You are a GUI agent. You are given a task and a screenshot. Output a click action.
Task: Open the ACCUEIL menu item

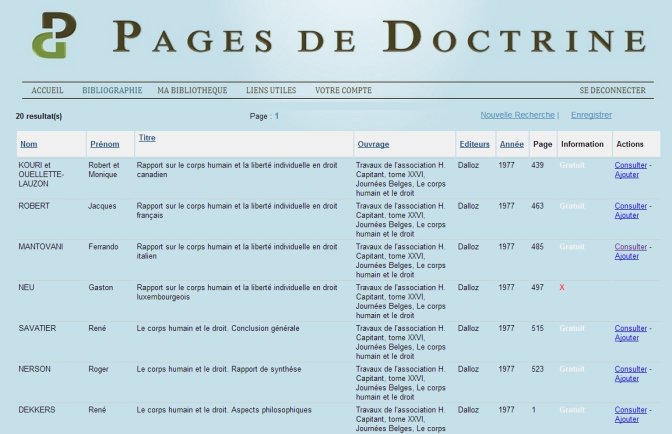pos(48,90)
